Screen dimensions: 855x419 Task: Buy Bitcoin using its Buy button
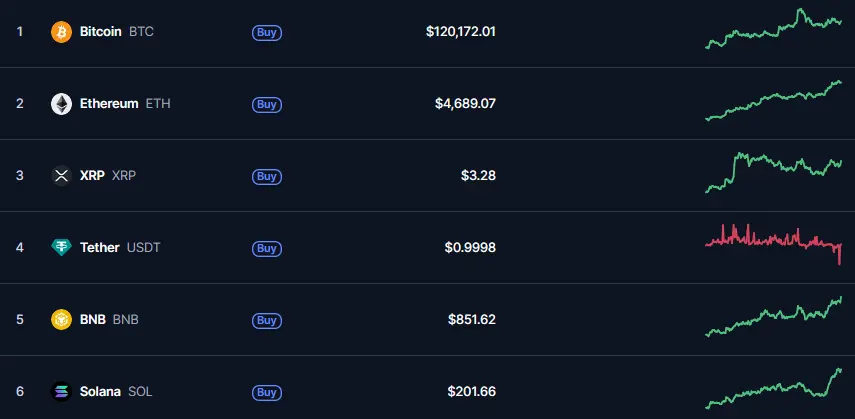pyautogui.click(x=267, y=33)
